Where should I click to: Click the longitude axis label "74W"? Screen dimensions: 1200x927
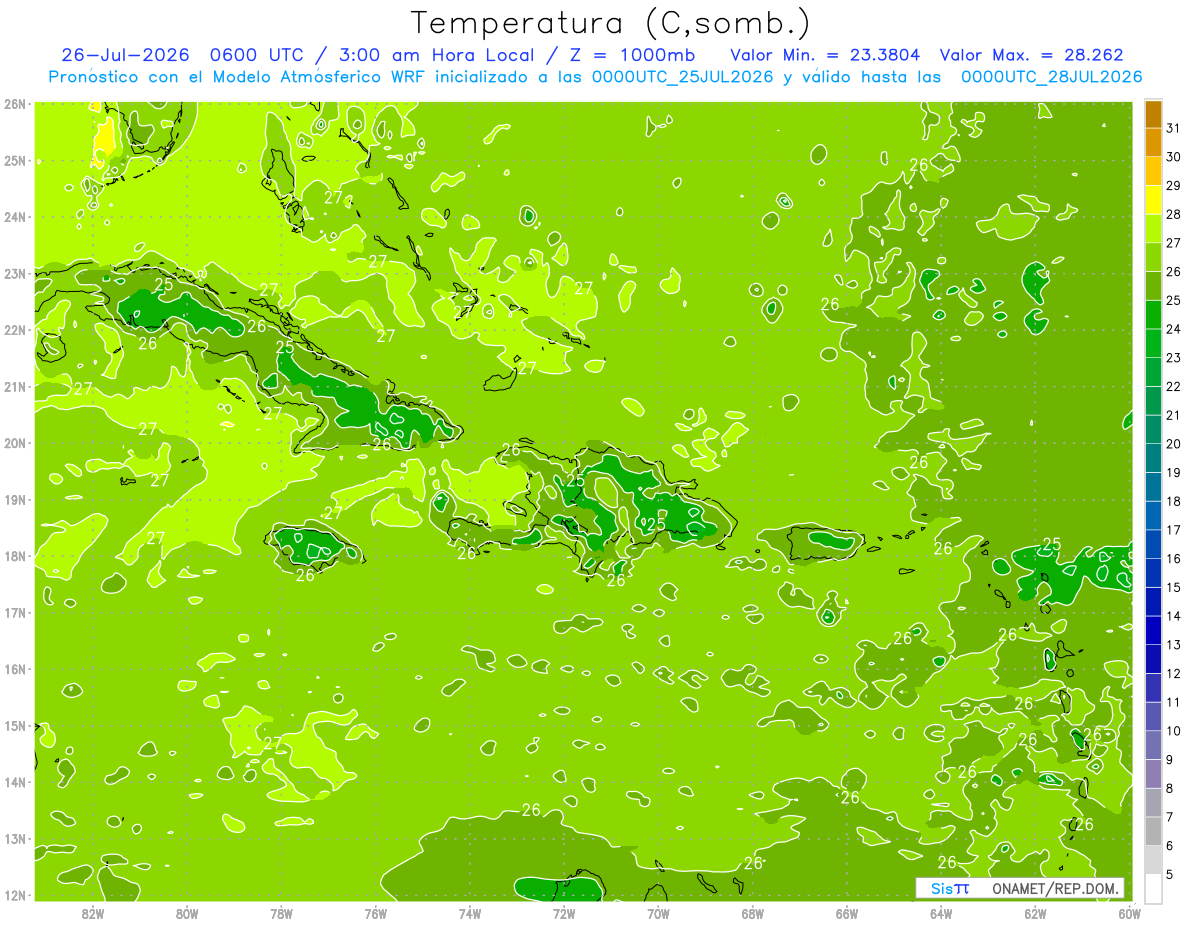(470, 913)
